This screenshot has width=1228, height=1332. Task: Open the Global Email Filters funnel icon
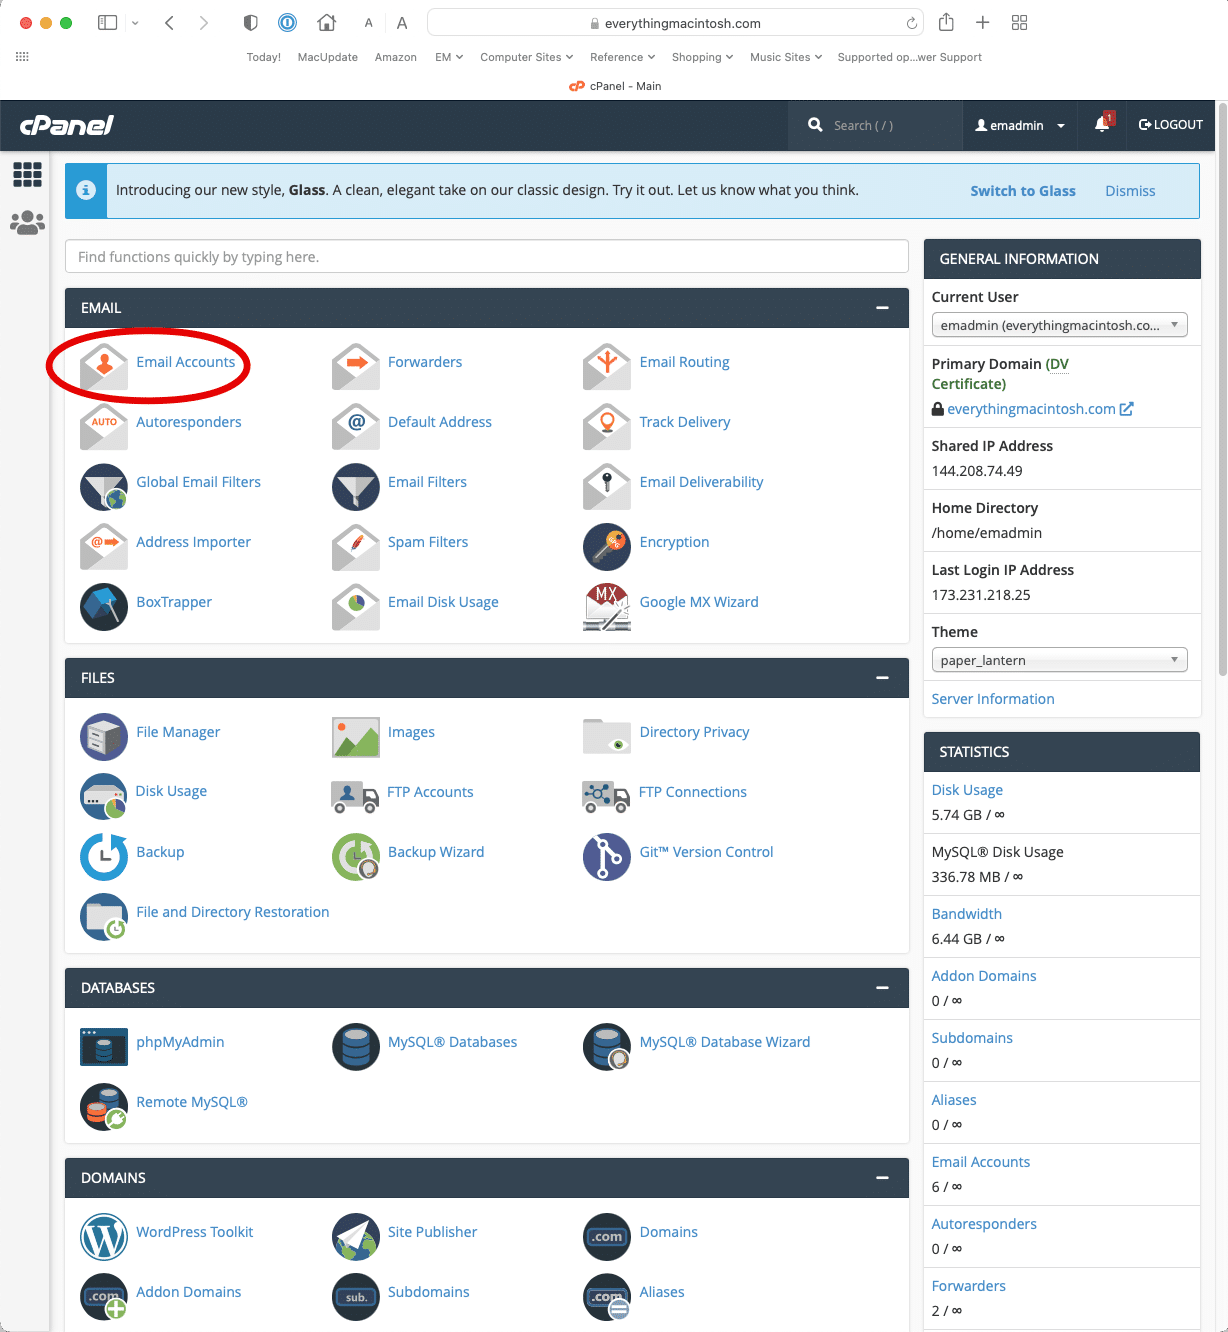(x=104, y=486)
